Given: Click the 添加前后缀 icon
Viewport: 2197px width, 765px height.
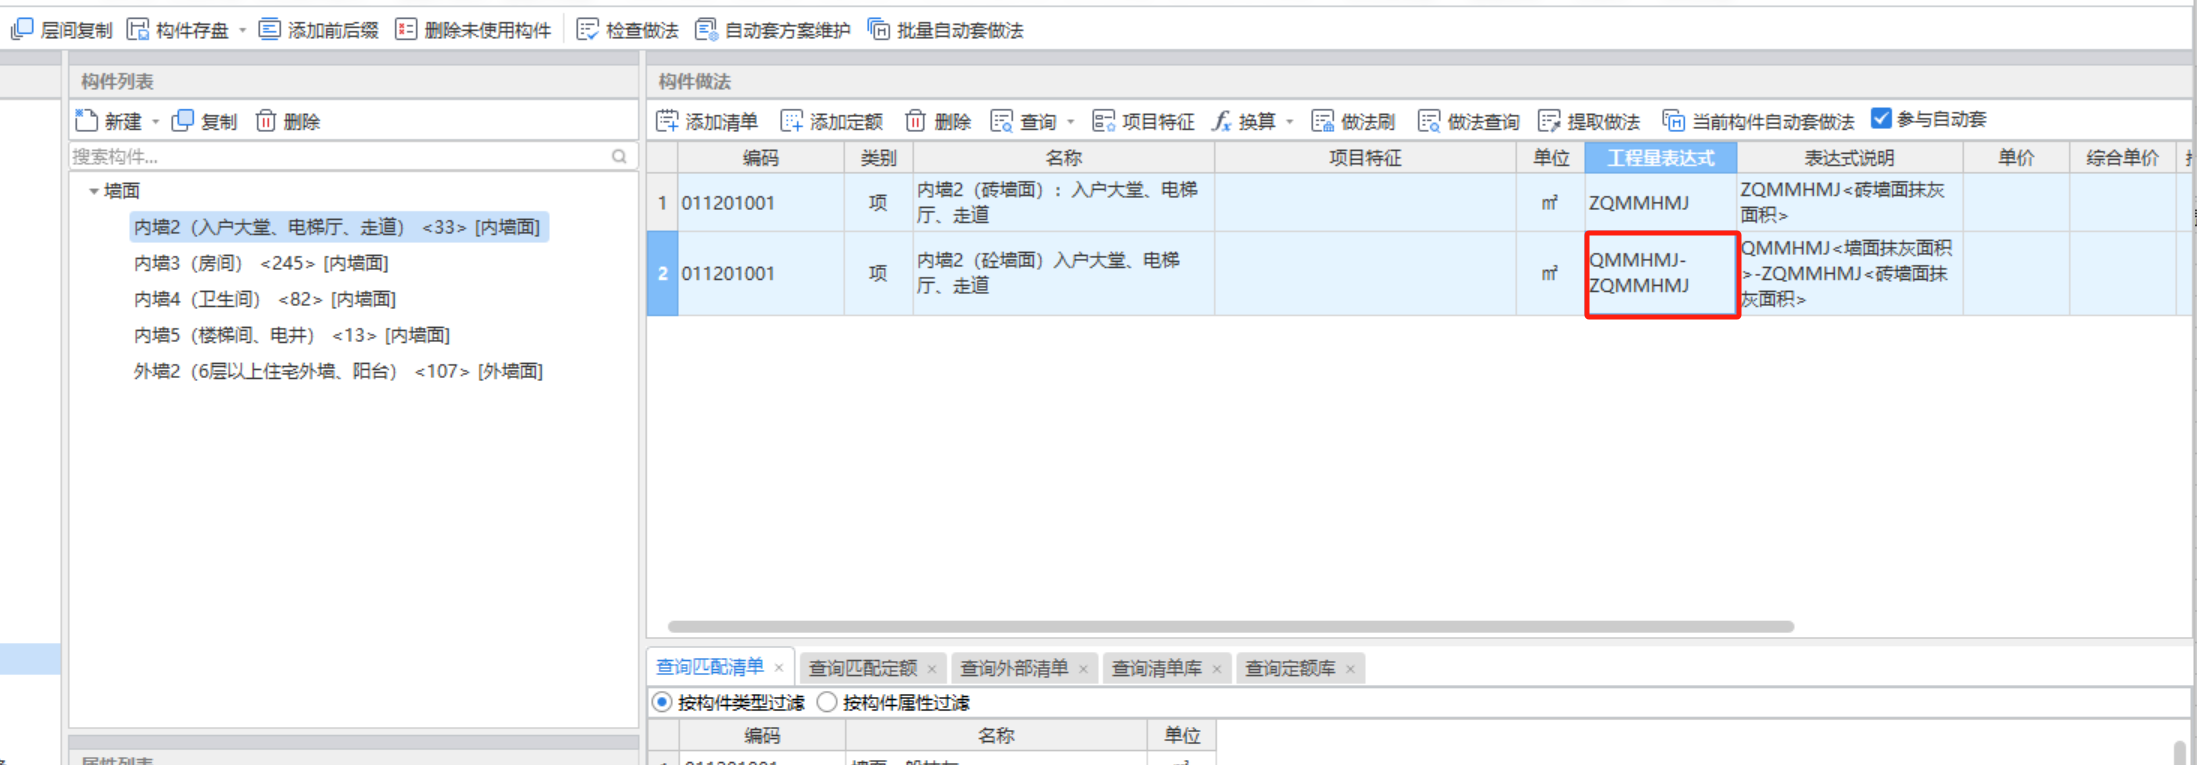Looking at the screenshot, I should tap(270, 30).
